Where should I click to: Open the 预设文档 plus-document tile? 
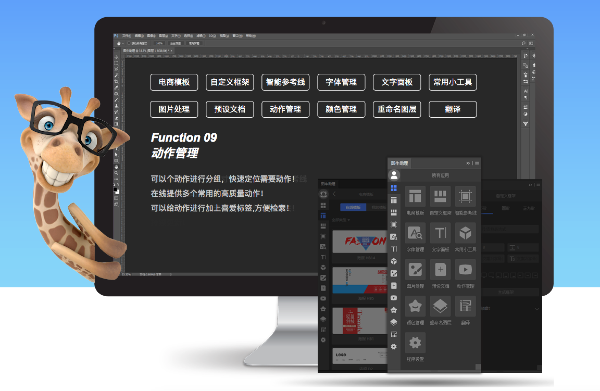(x=440, y=270)
